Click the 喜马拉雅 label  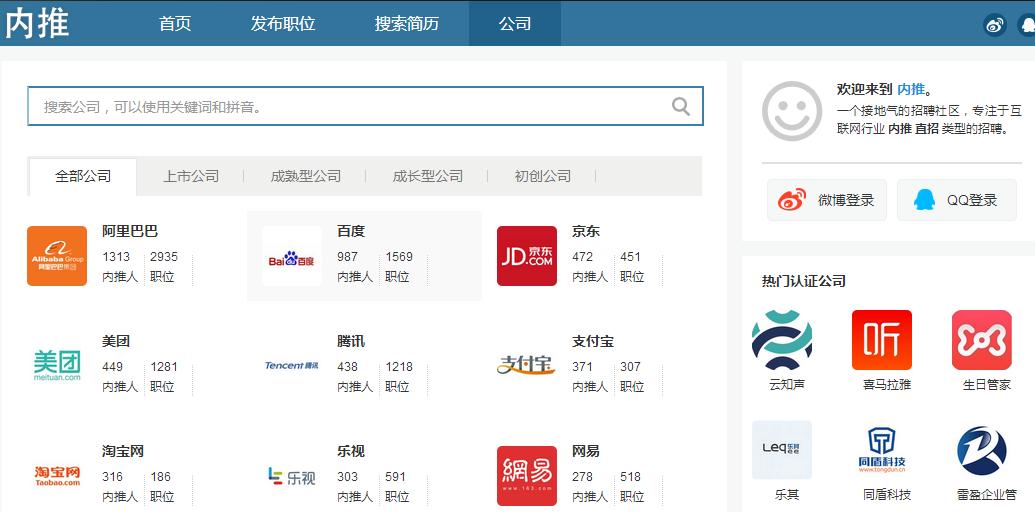(x=886, y=385)
